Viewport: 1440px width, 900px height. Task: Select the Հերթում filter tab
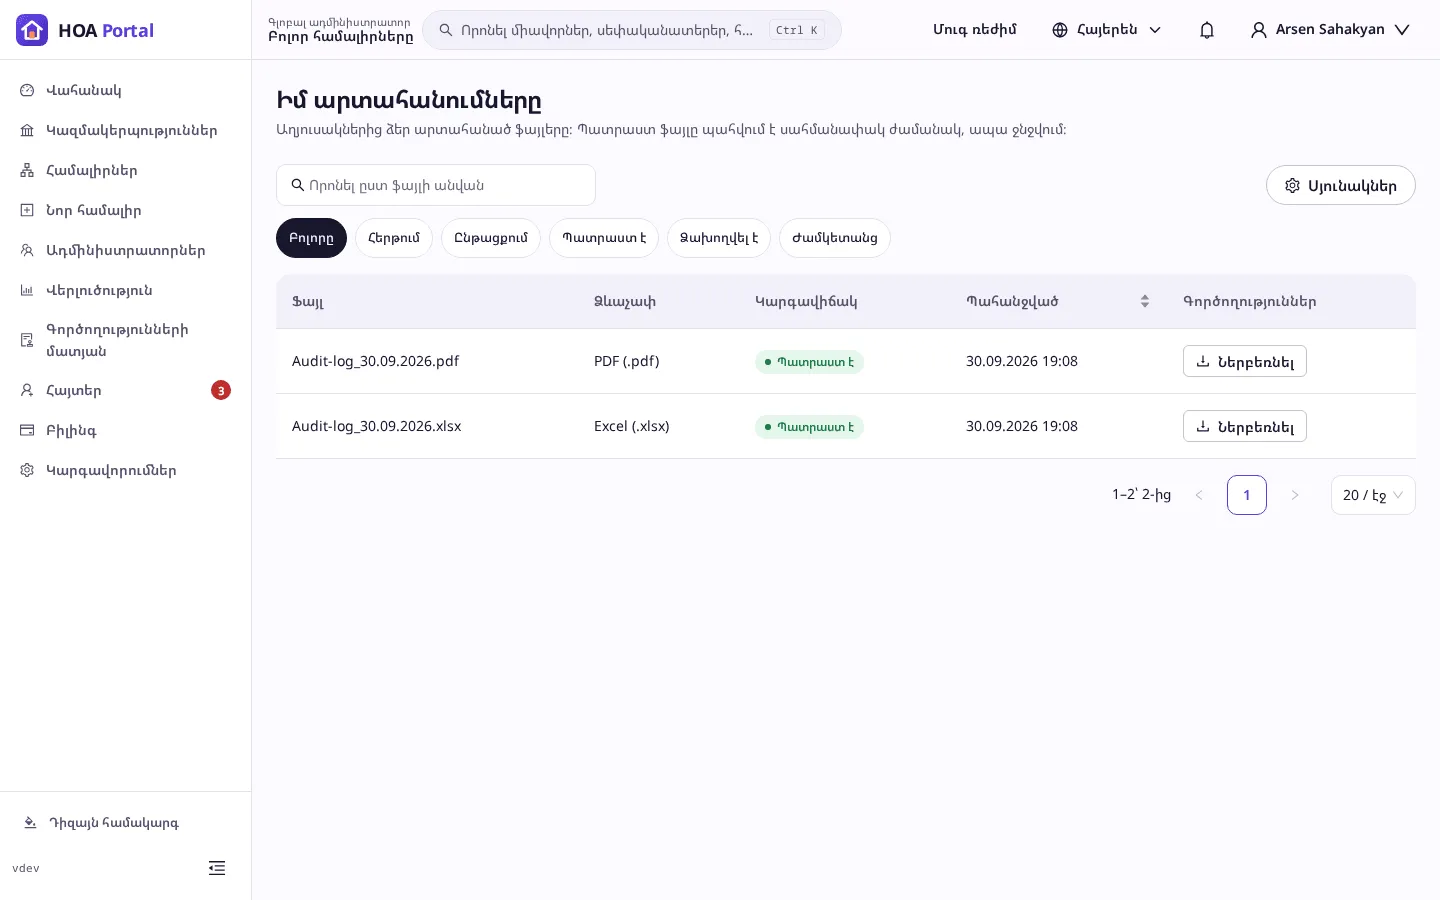coord(394,238)
